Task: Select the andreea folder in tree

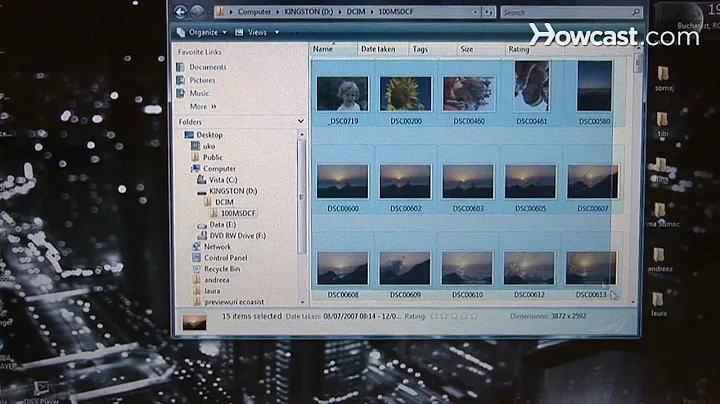Action: 216,280
